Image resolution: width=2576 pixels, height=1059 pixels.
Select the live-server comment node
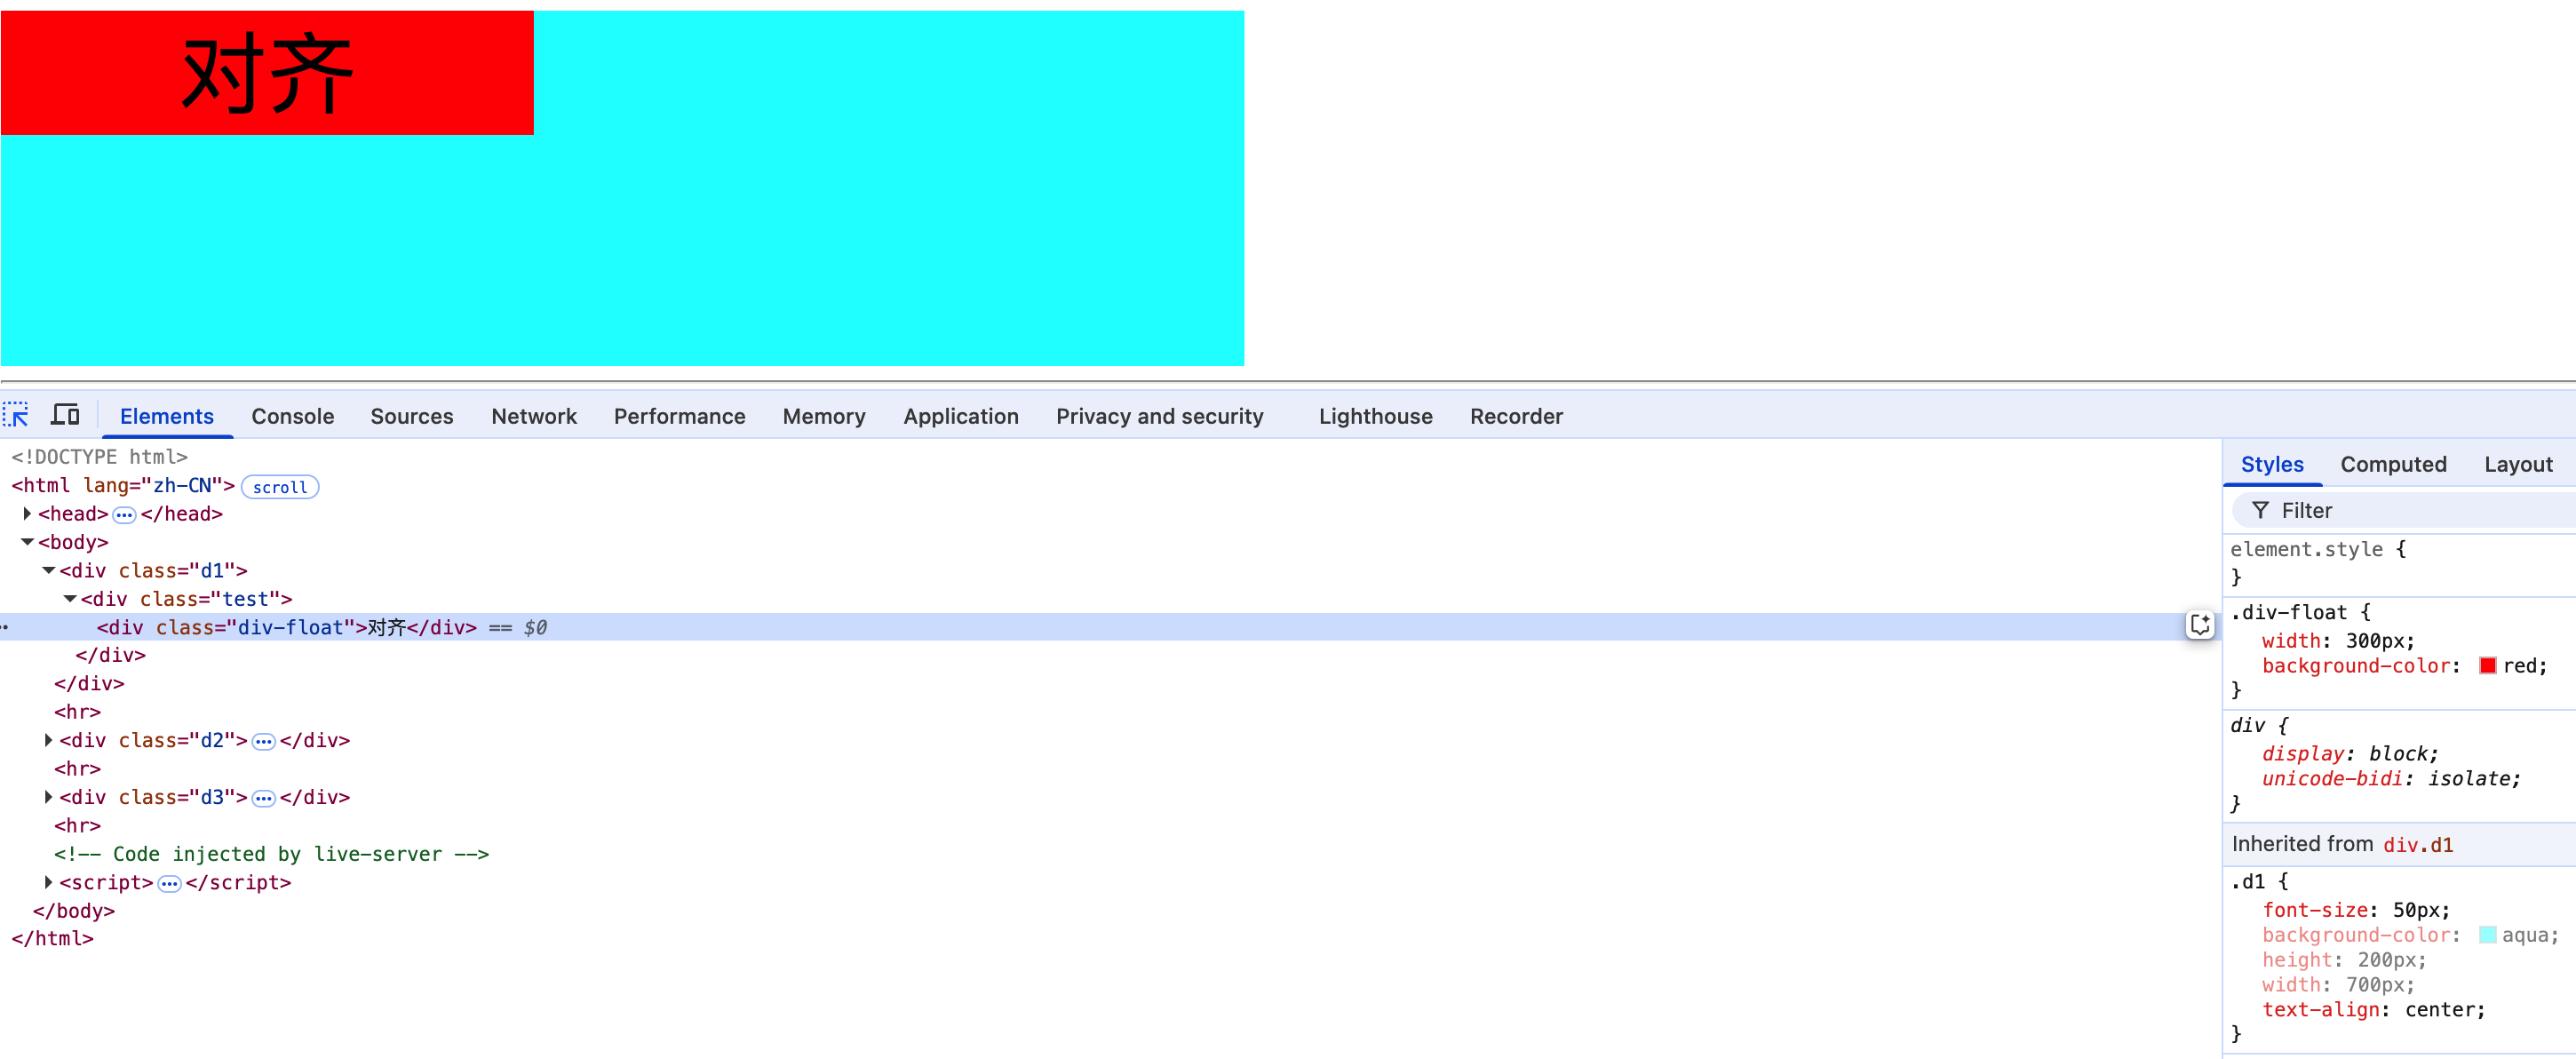coord(271,854)
